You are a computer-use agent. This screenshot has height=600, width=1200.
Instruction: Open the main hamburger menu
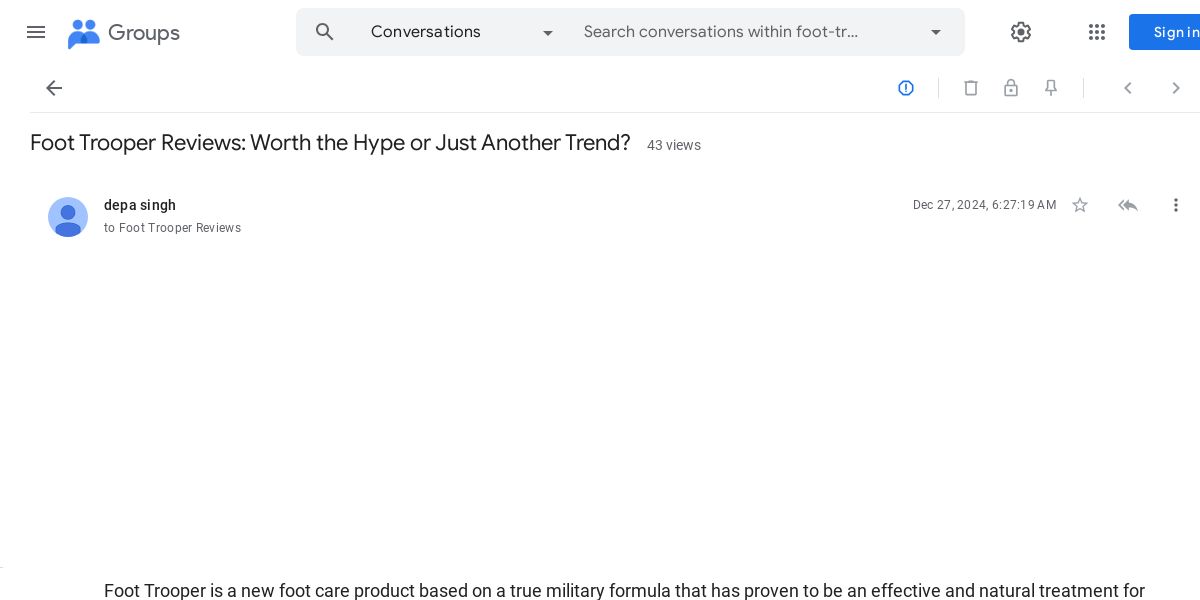tap(36, 32)
